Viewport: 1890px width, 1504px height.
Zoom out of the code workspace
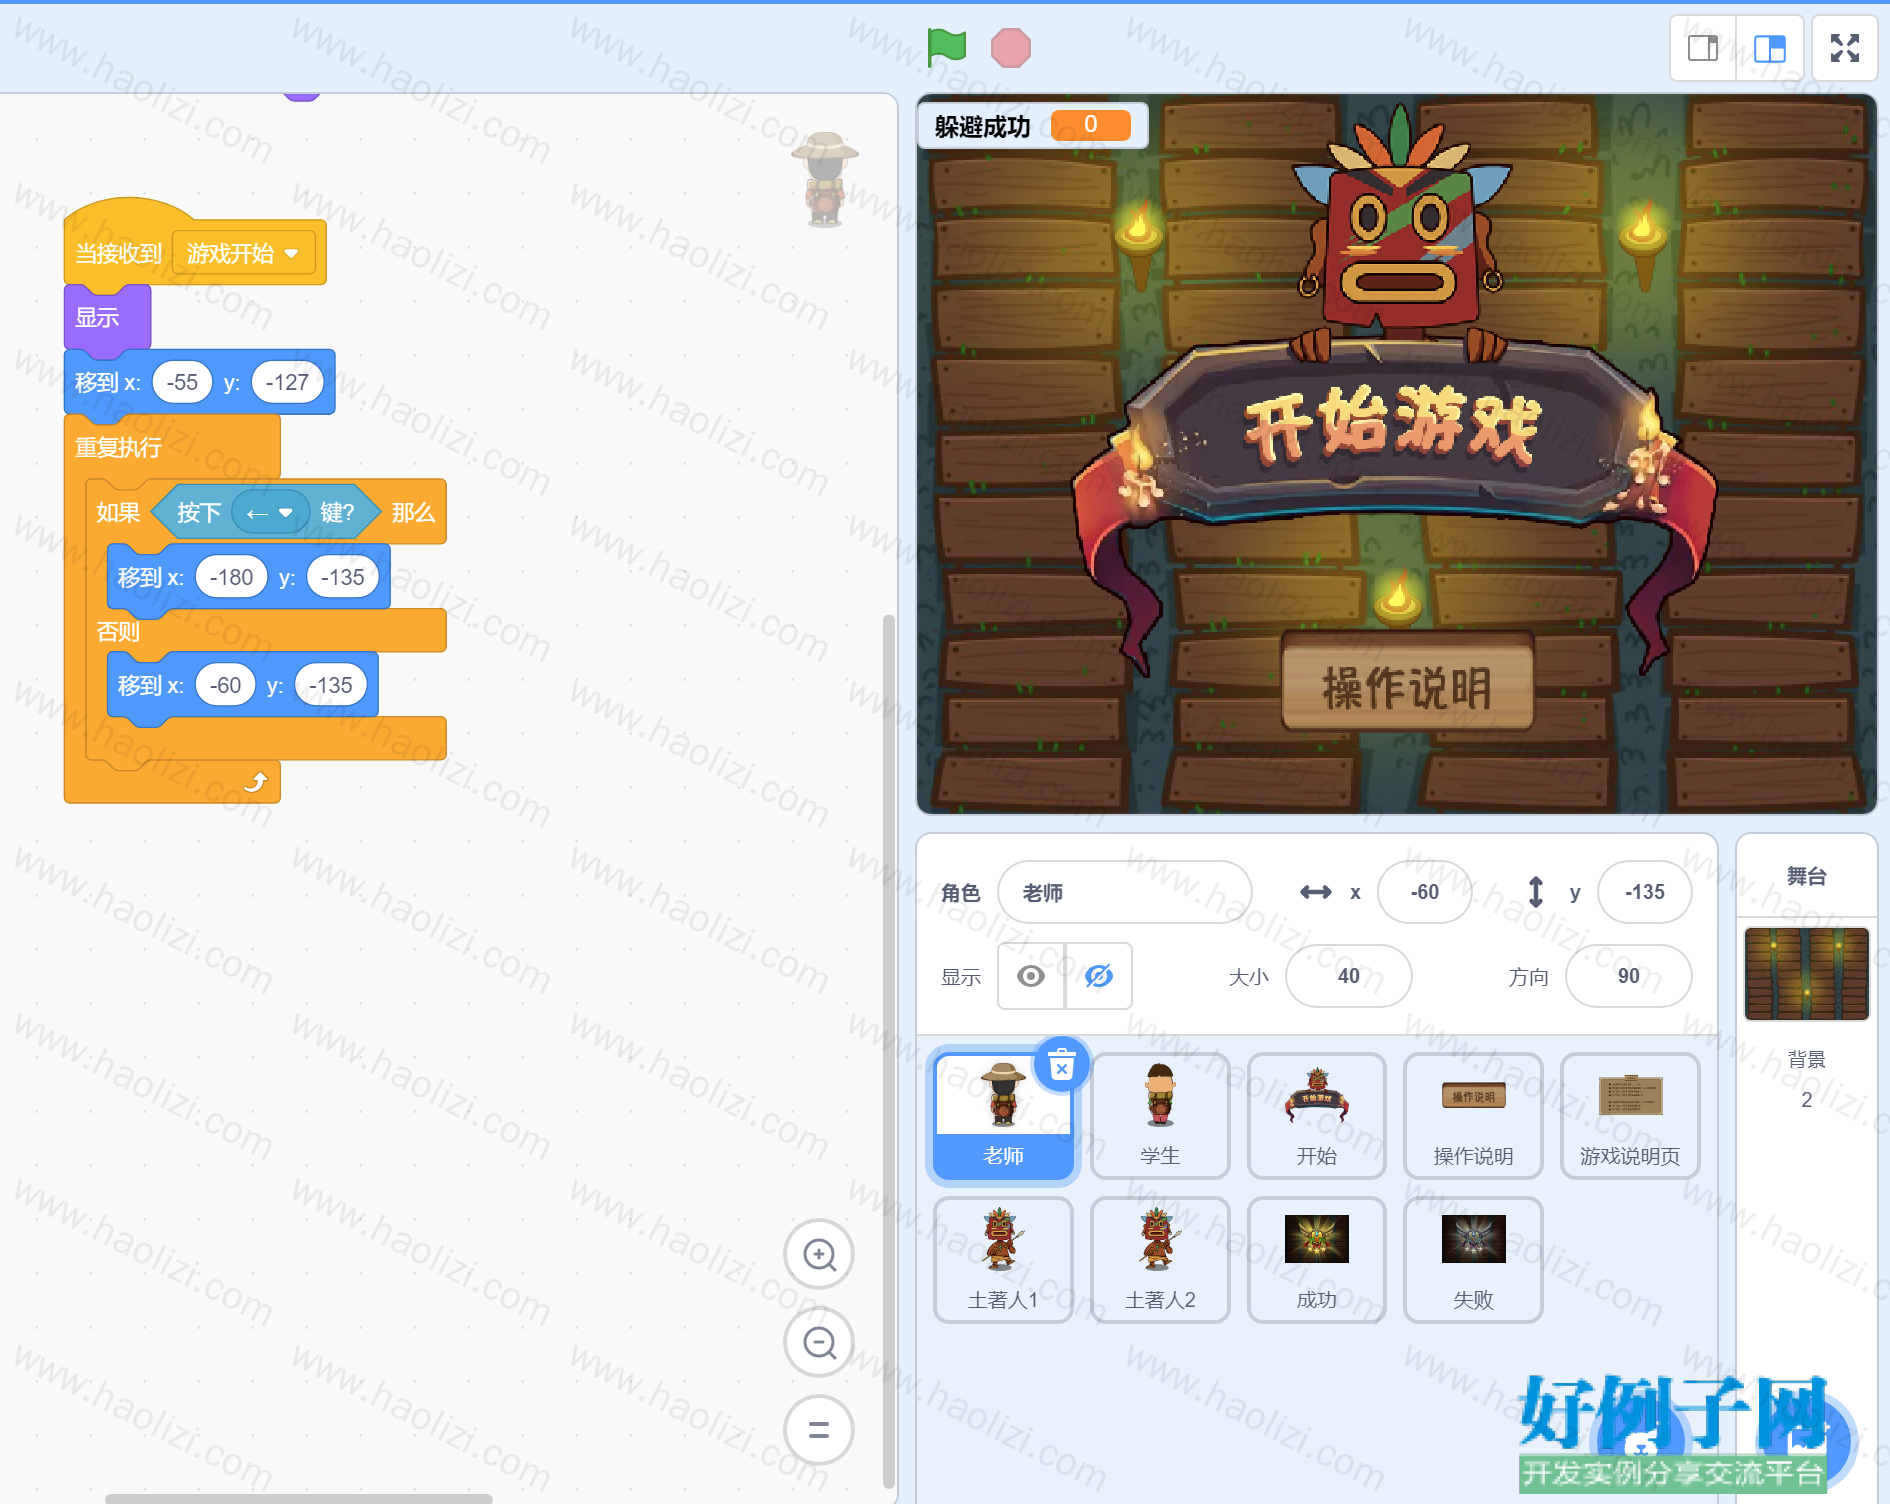pyautogui.click(x=819, y=1342)
